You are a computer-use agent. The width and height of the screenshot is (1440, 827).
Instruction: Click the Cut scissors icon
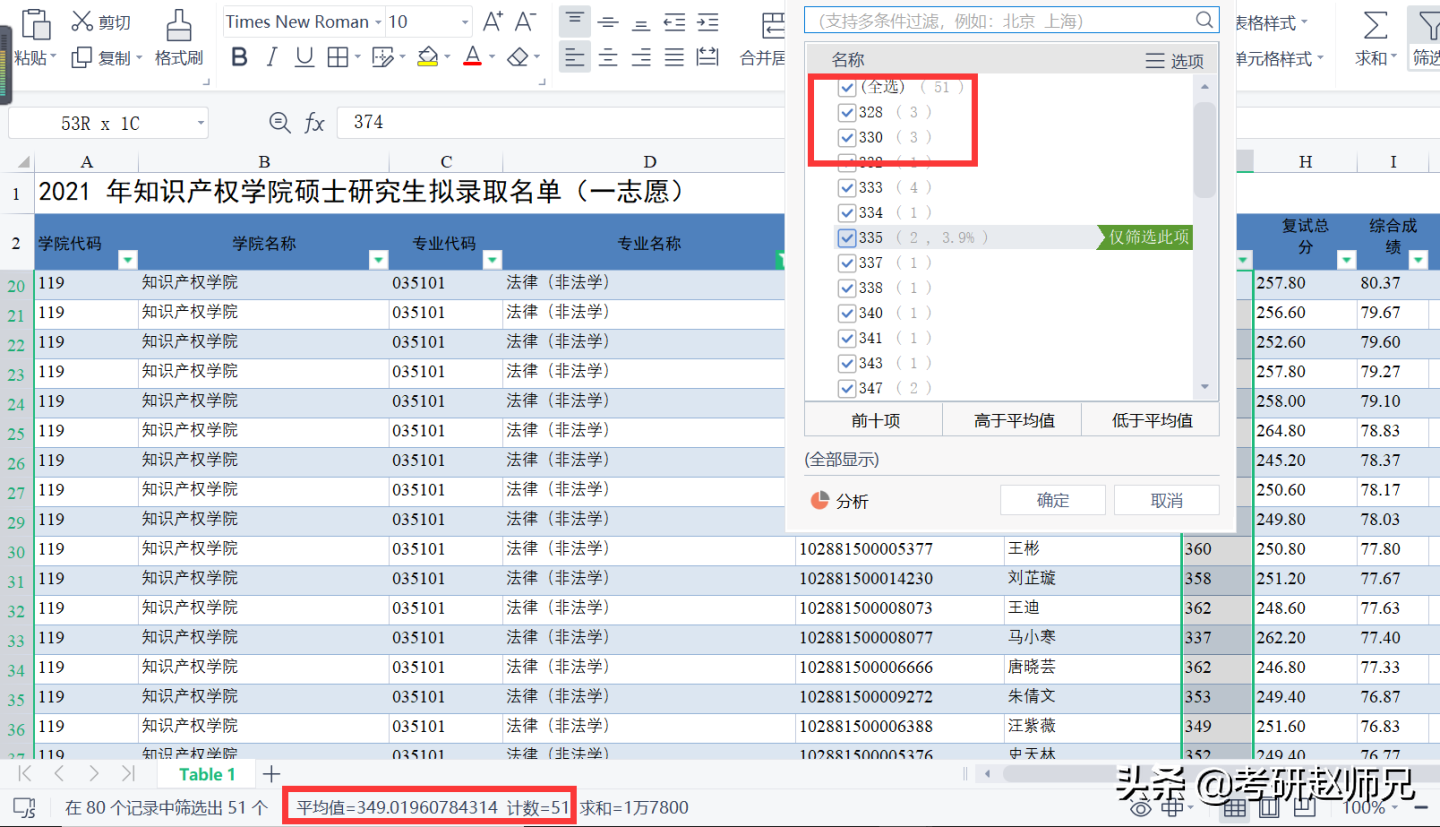[x=82, y=21]
